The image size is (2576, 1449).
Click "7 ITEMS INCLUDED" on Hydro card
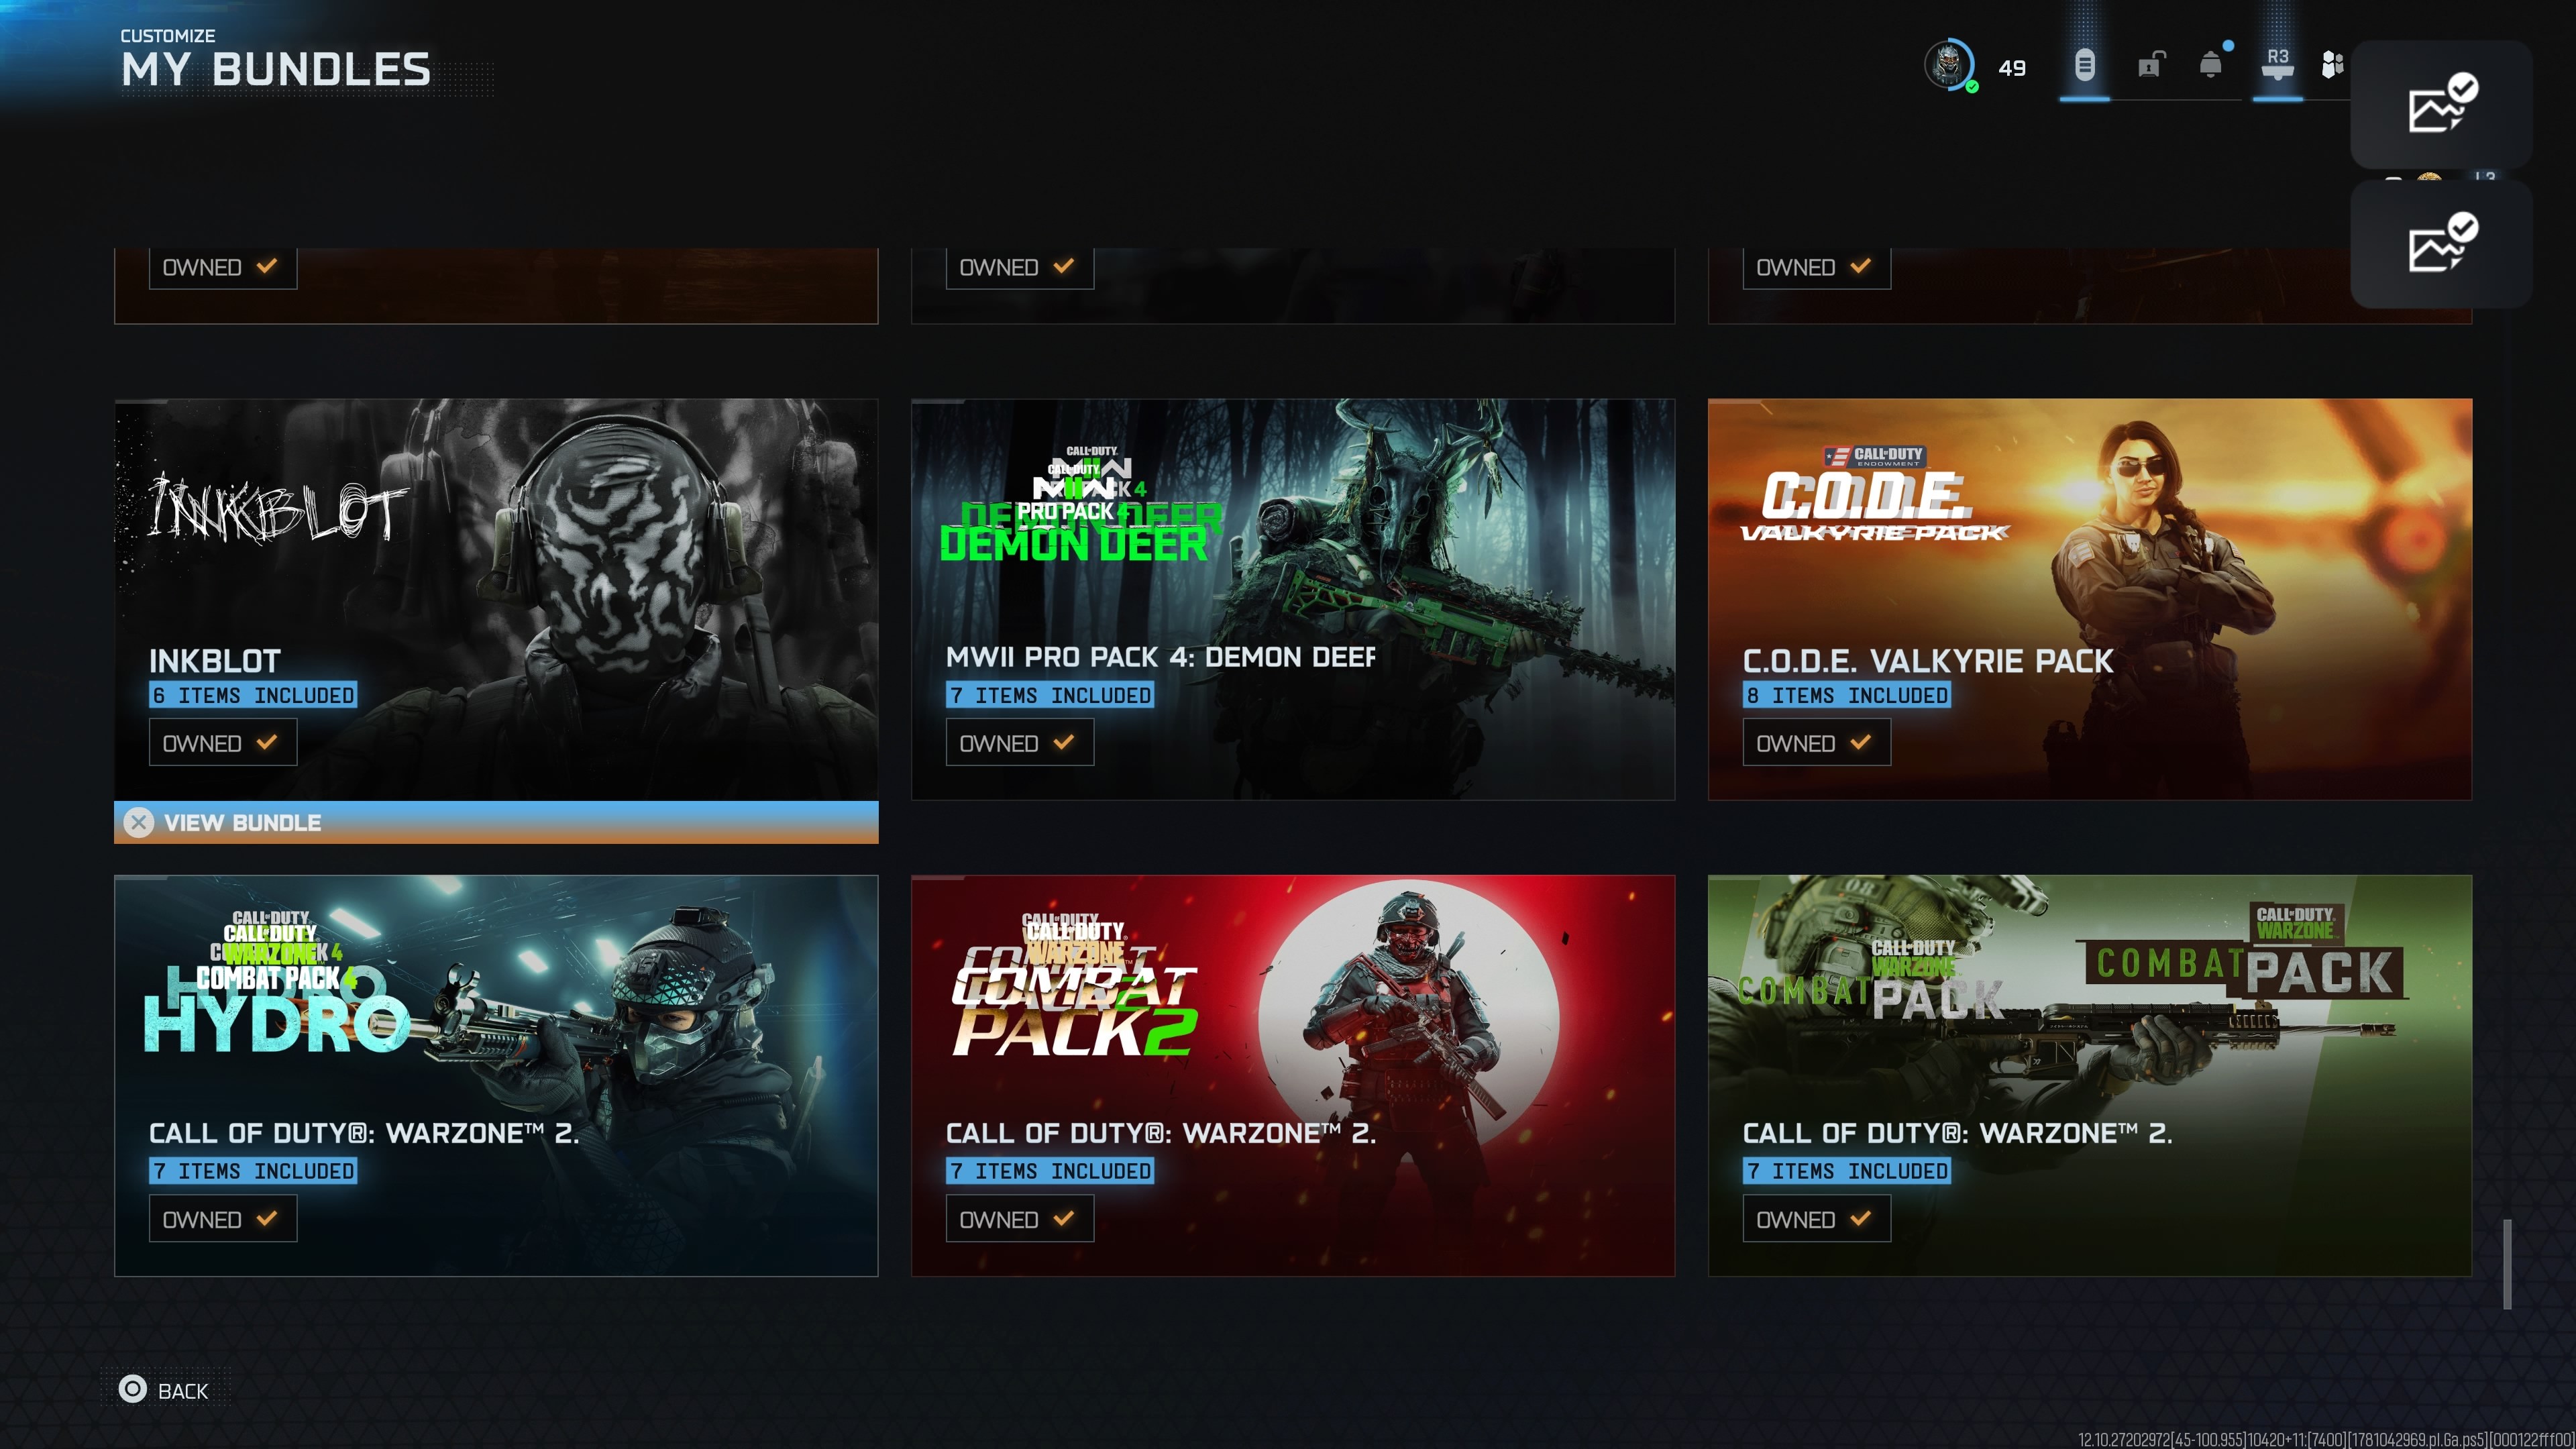[x=253, y=1171]
